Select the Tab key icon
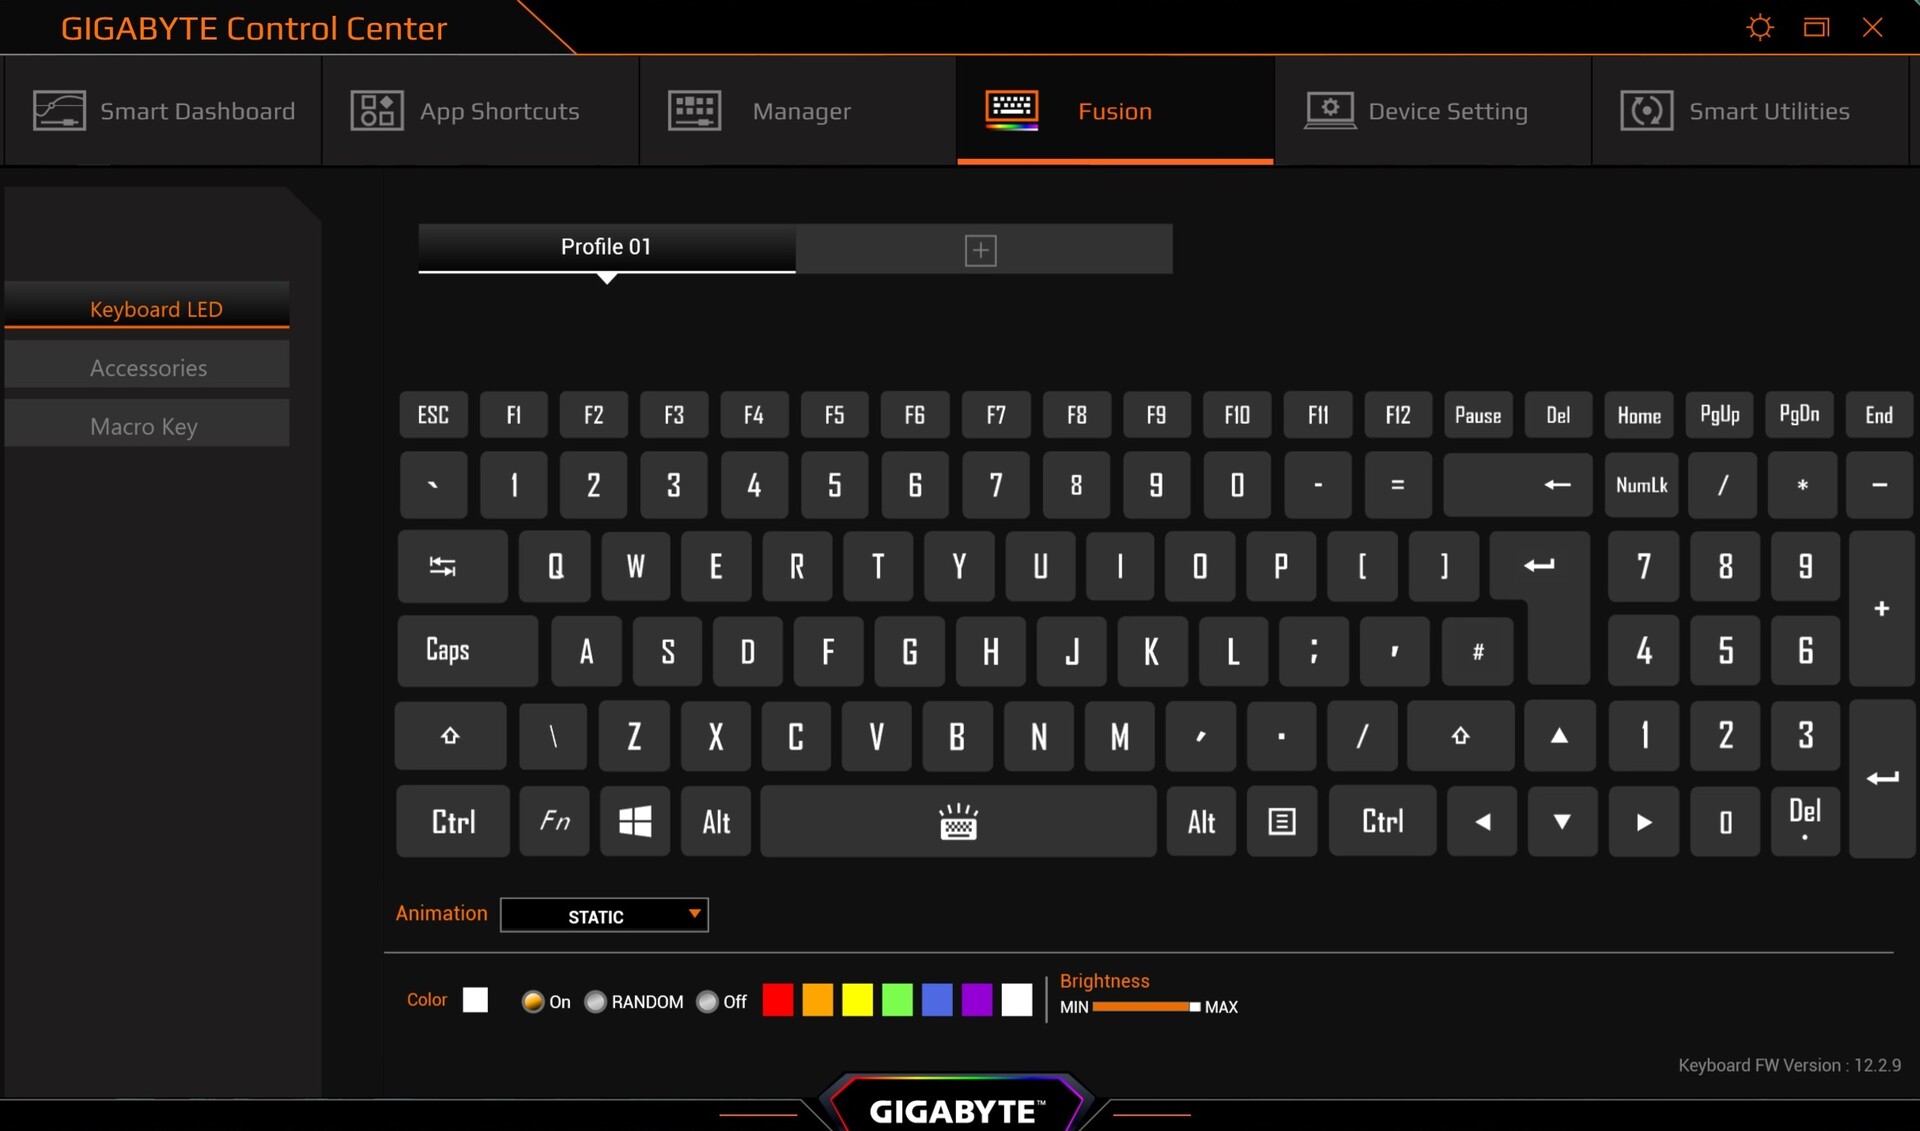 point(452,566)
